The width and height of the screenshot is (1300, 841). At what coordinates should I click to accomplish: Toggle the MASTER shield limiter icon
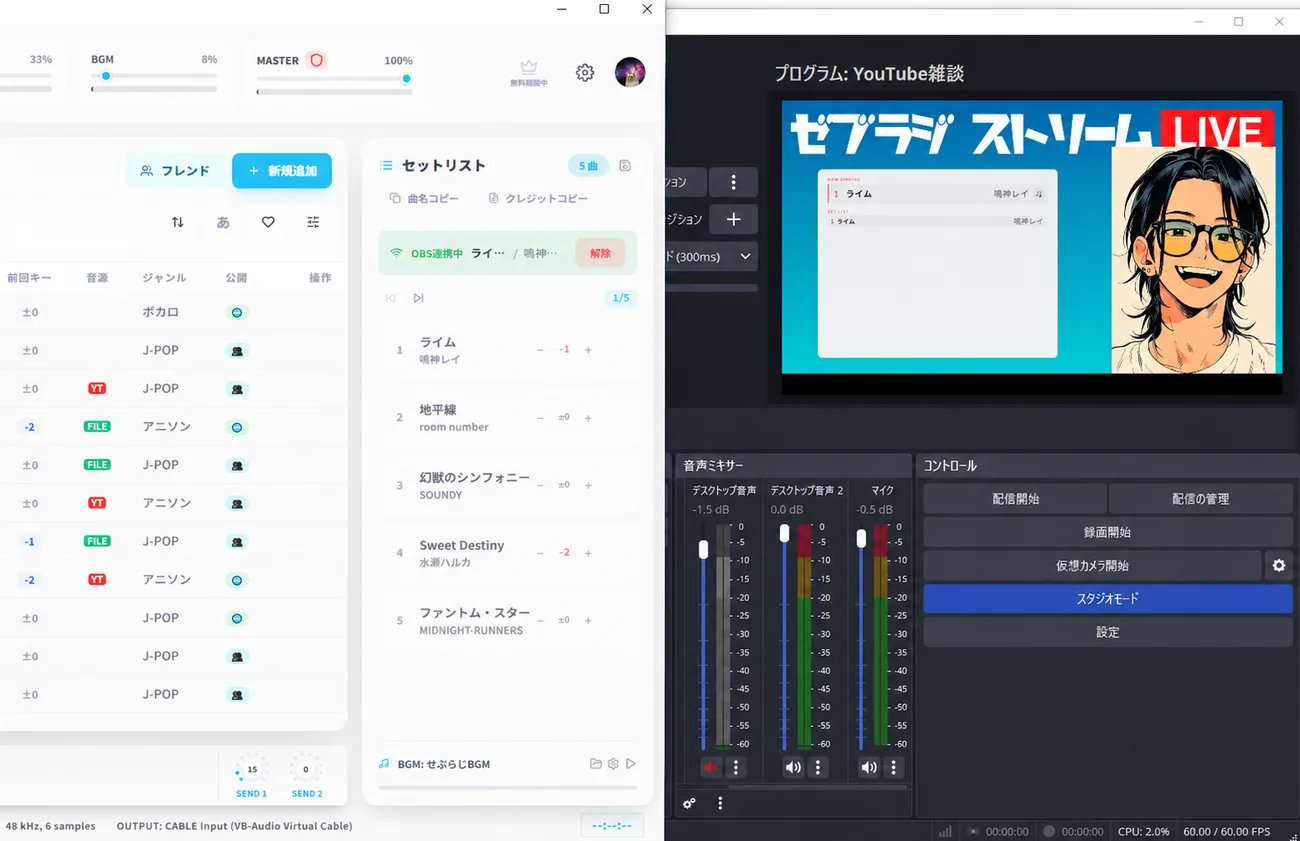point(316,60)
